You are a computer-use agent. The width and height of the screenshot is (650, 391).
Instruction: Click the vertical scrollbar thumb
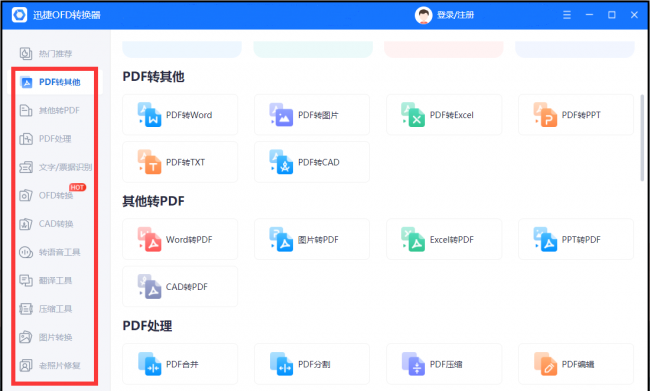643,138
